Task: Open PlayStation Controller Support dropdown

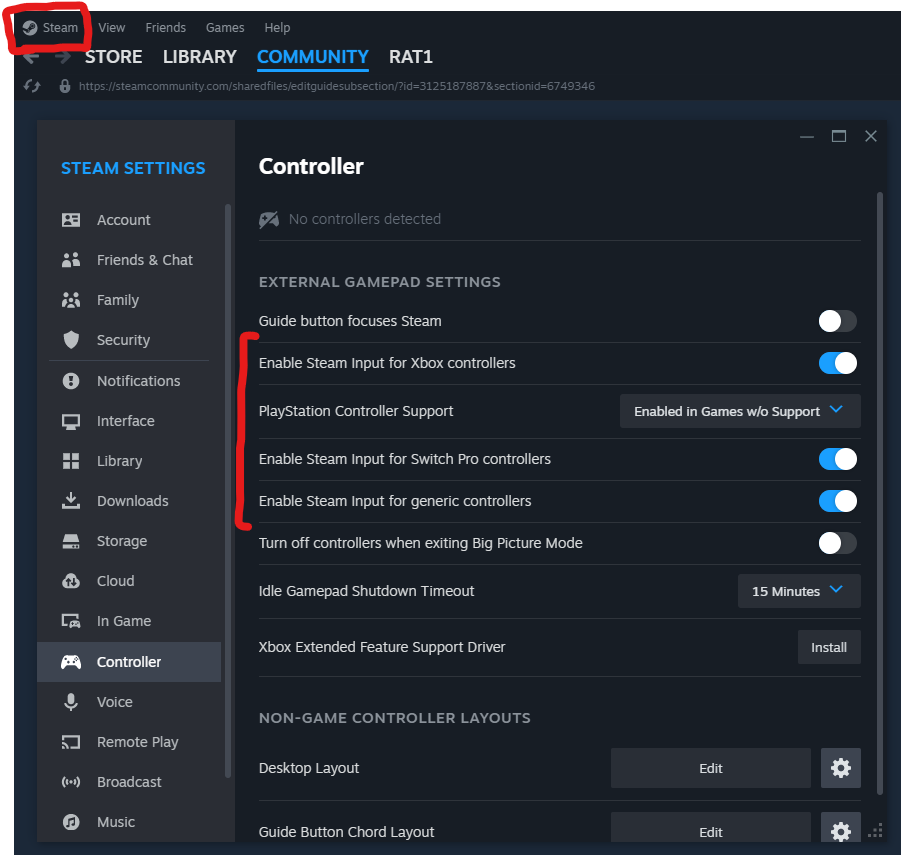Action: [740, 411]
